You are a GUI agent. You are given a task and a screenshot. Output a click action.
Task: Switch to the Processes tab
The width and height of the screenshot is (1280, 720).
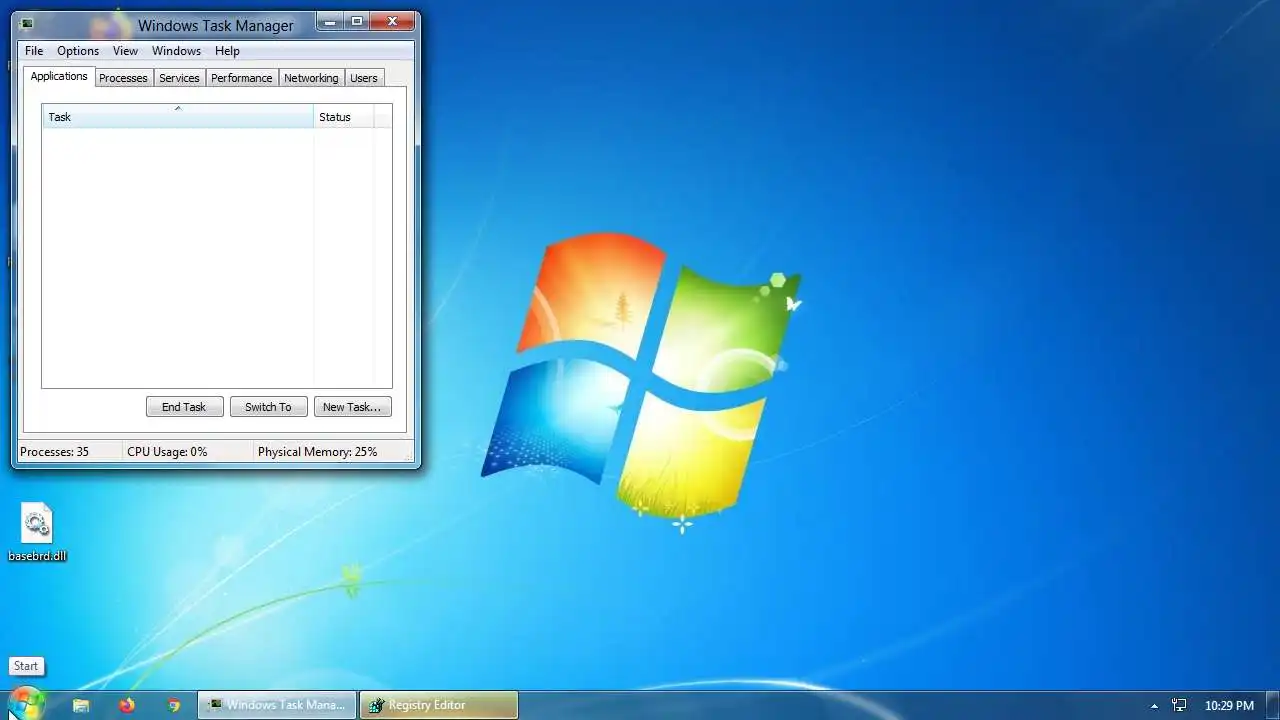[123, 78]
